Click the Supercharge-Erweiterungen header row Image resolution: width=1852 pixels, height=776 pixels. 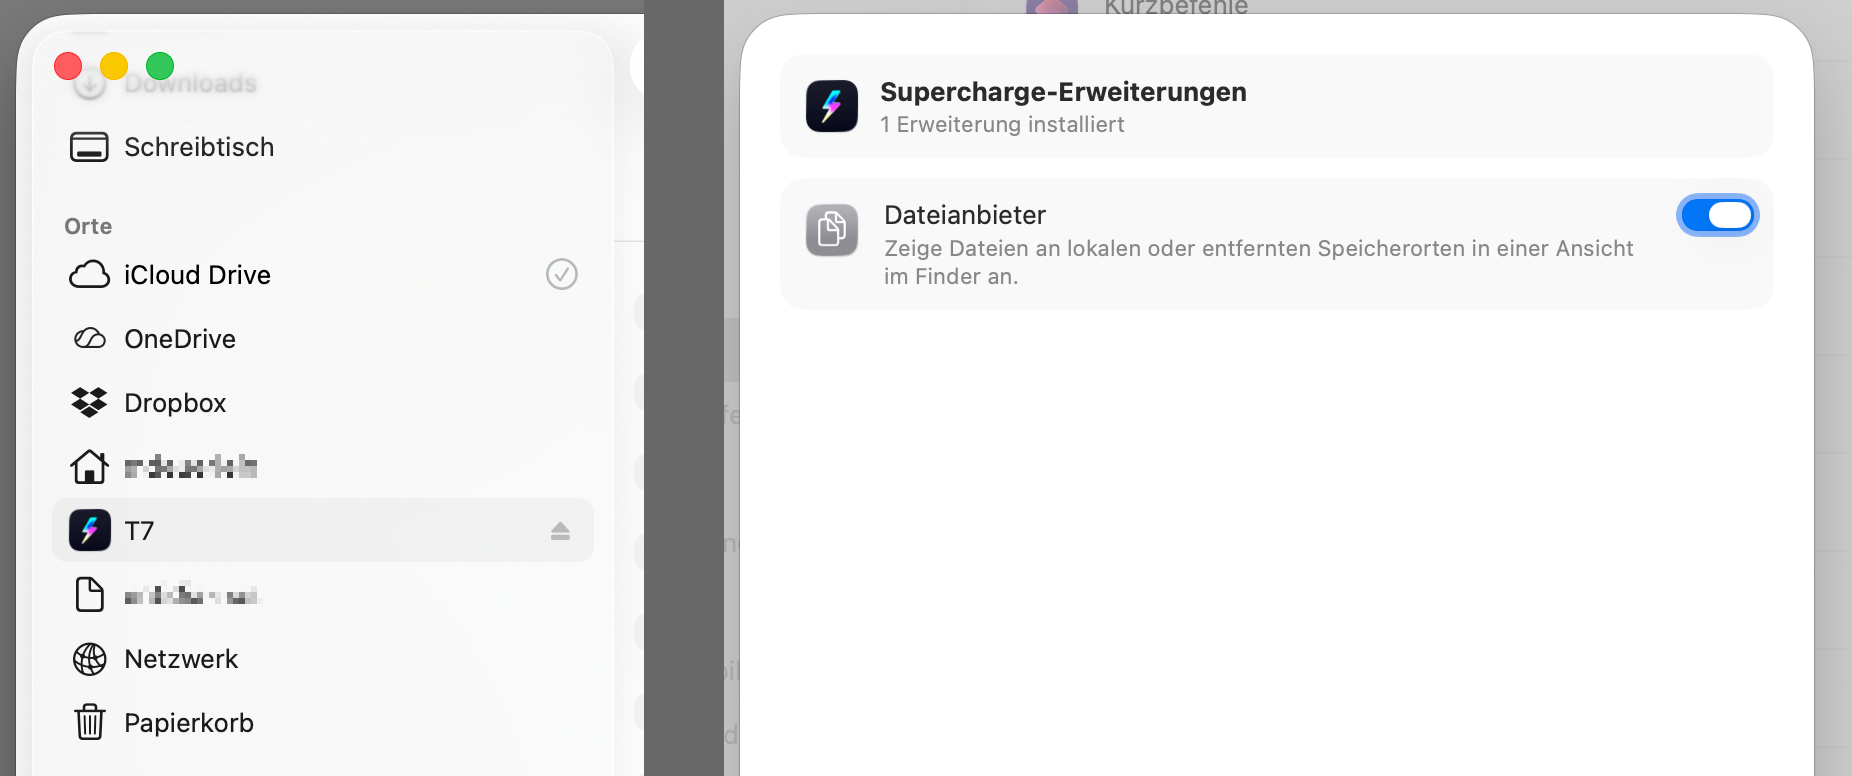1277,106
